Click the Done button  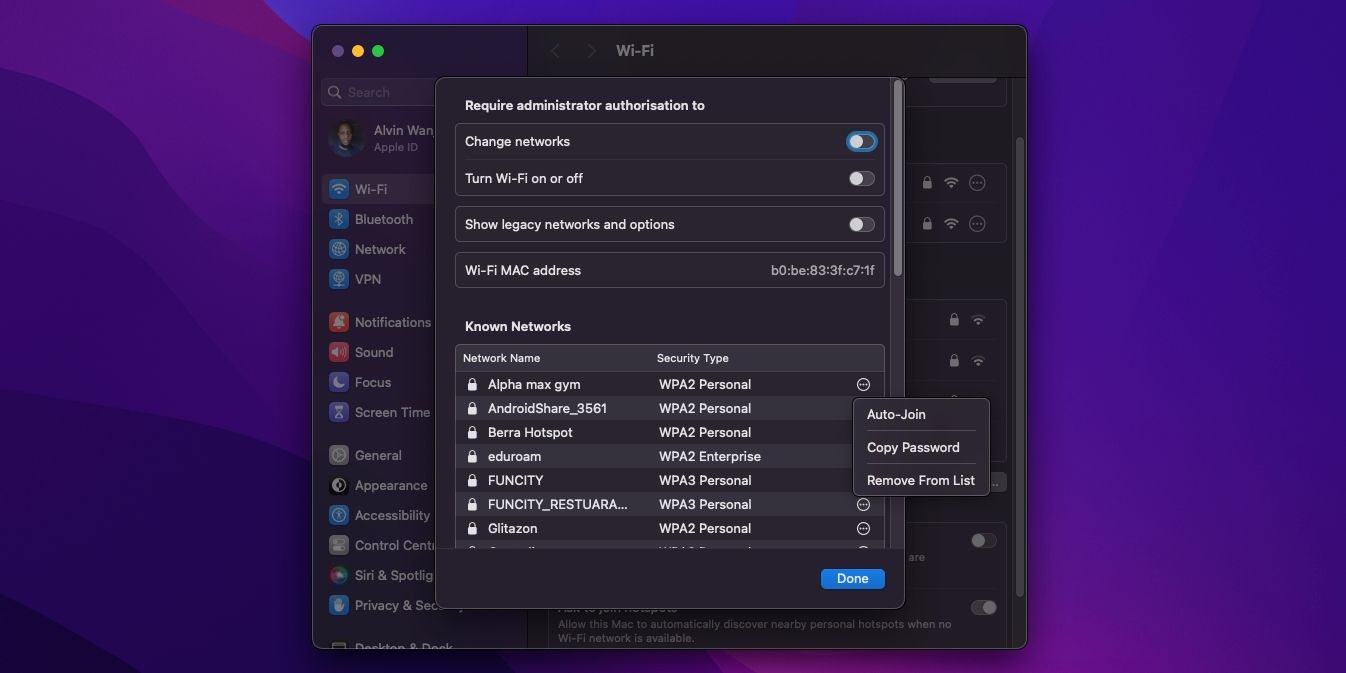point(852,578)
